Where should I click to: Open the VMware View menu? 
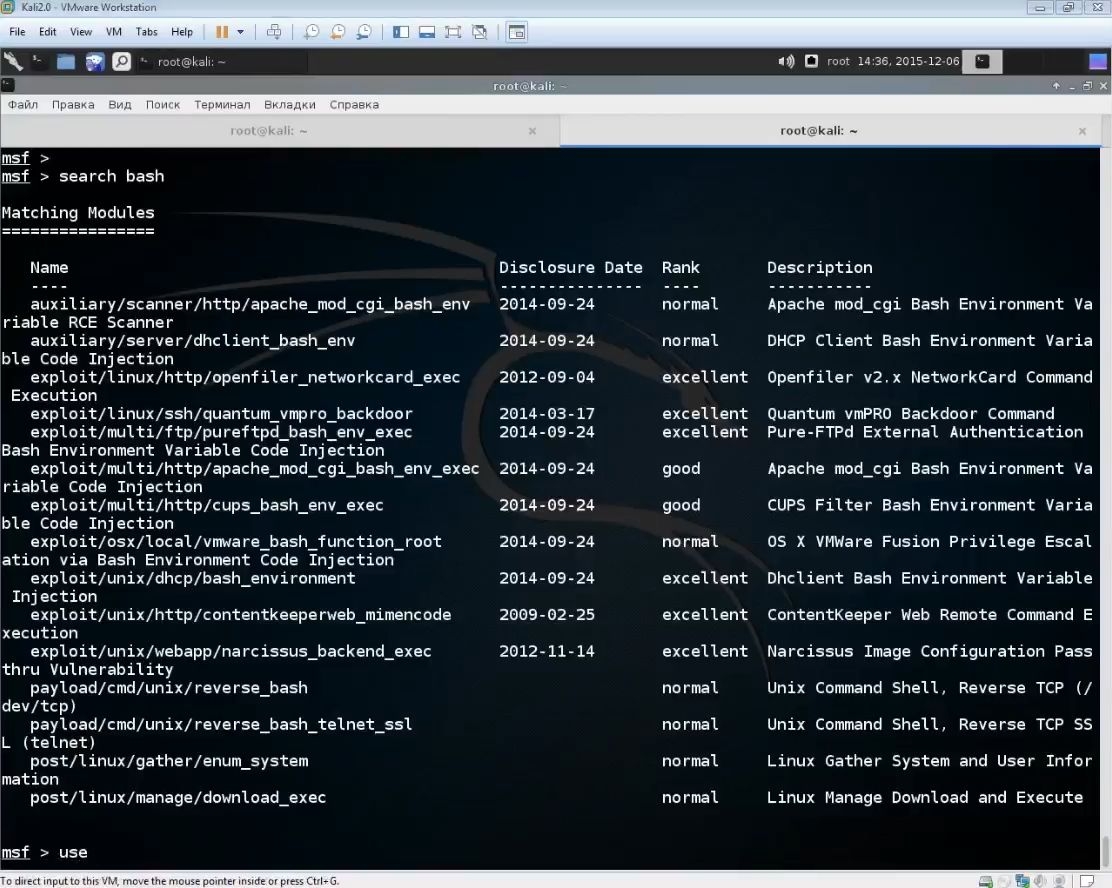click(81, 32)
